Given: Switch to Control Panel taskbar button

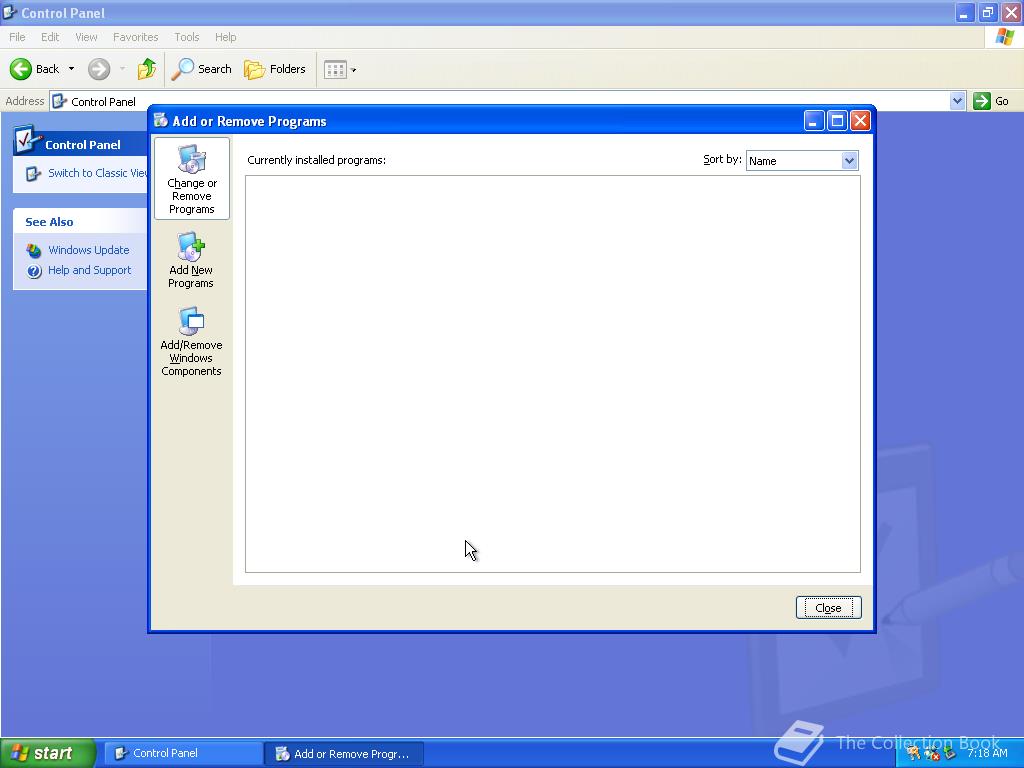Looking at the screenshot, I should (184, 753).
